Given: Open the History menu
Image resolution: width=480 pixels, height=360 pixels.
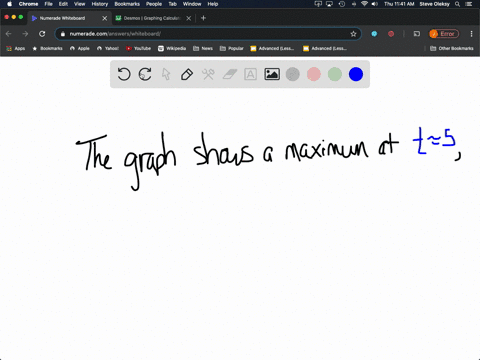Looking at the screenshot, I should pyautogui.click(x=100, y=4).
